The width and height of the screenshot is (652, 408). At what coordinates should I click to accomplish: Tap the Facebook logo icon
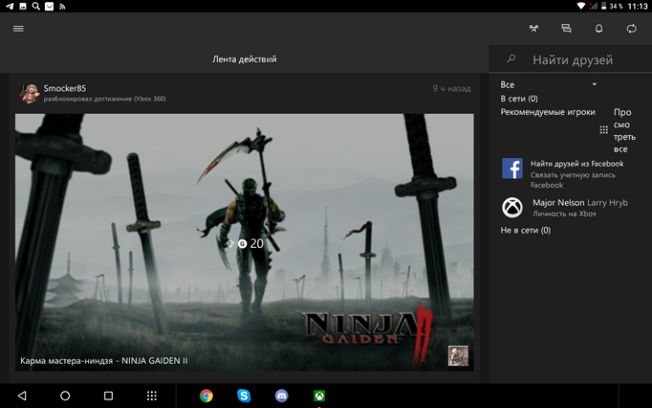512,168
